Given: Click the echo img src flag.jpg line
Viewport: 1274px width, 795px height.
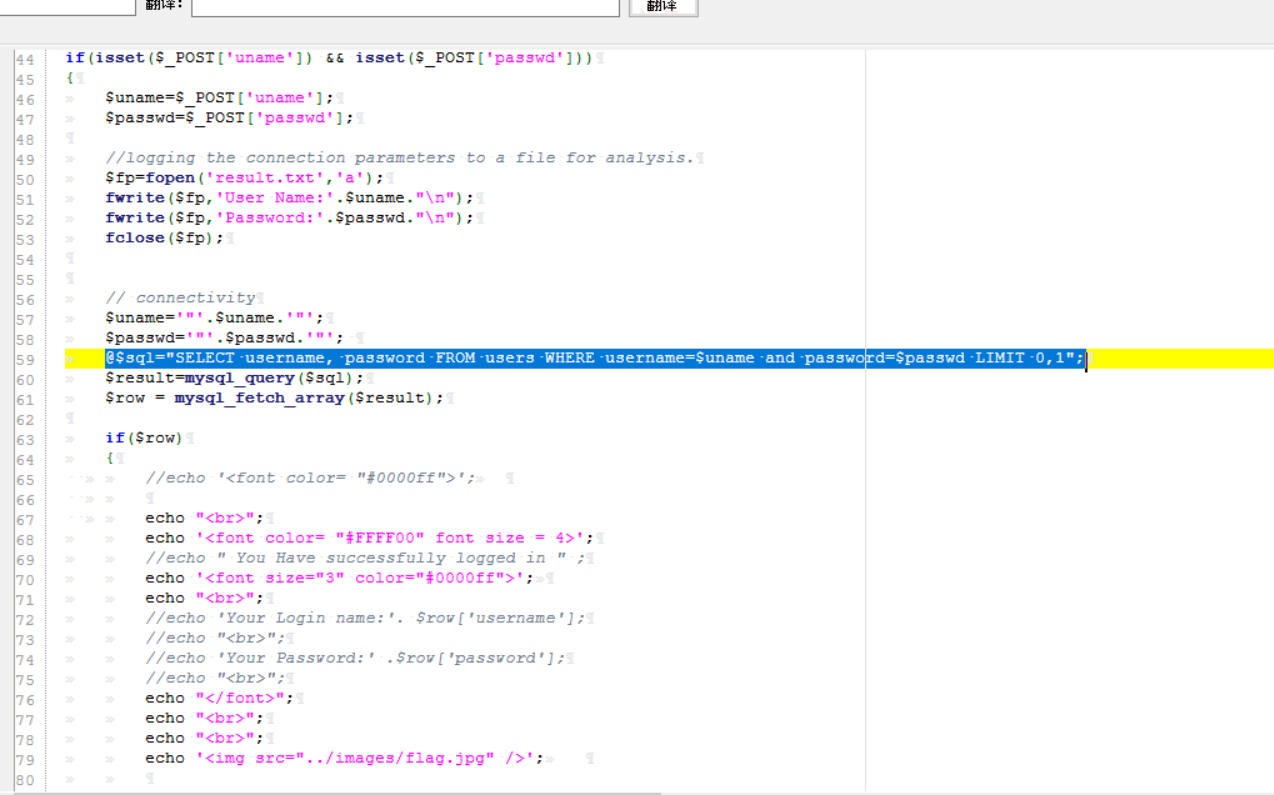Looking at the screenshot, I should tap(344, 758).
